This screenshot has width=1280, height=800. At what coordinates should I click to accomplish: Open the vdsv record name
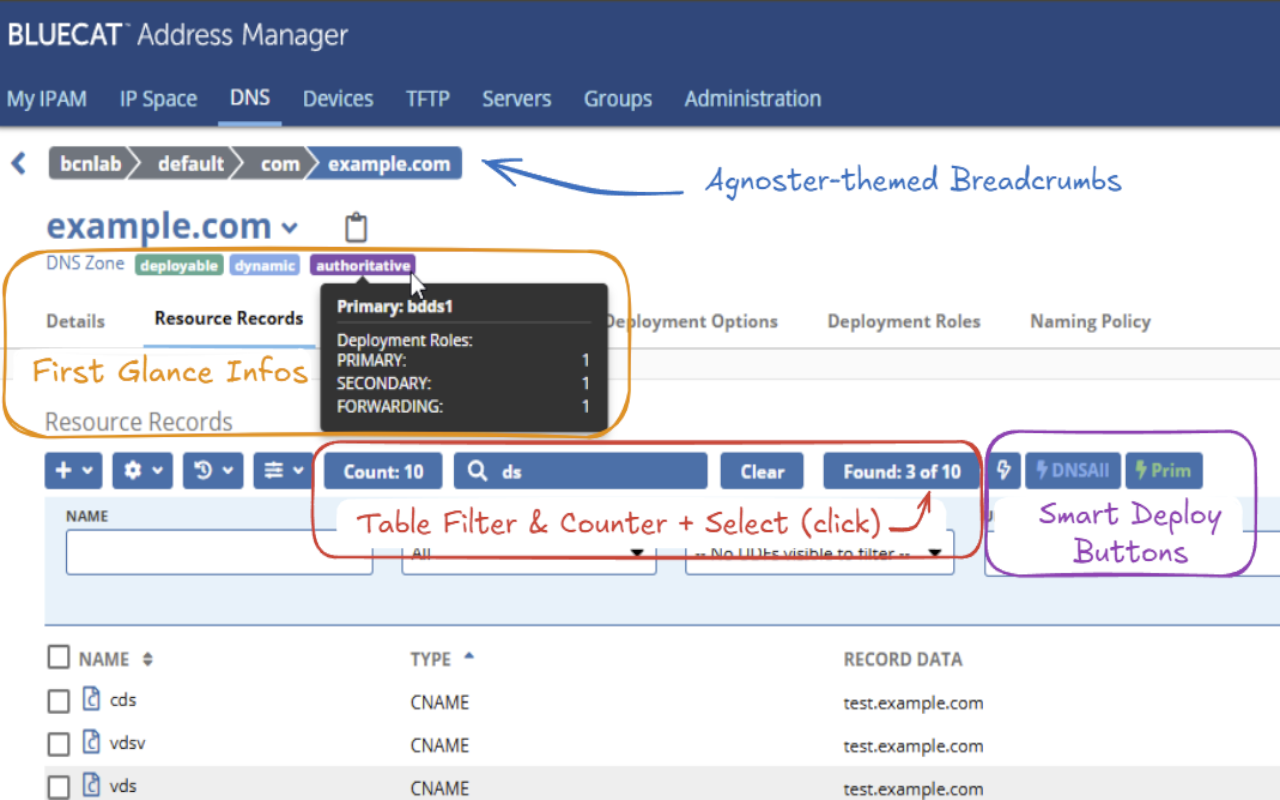(128, 742)
